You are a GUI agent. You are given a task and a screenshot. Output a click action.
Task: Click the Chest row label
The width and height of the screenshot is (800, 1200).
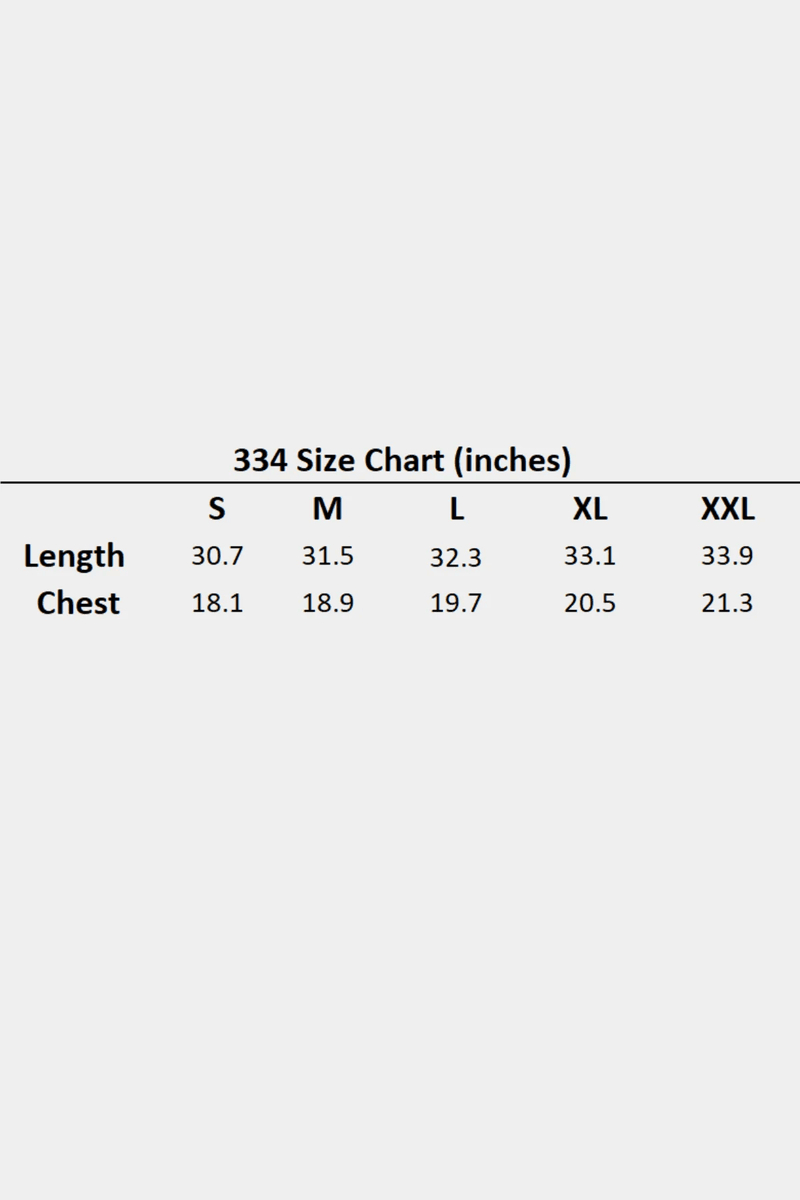[78, 603]
